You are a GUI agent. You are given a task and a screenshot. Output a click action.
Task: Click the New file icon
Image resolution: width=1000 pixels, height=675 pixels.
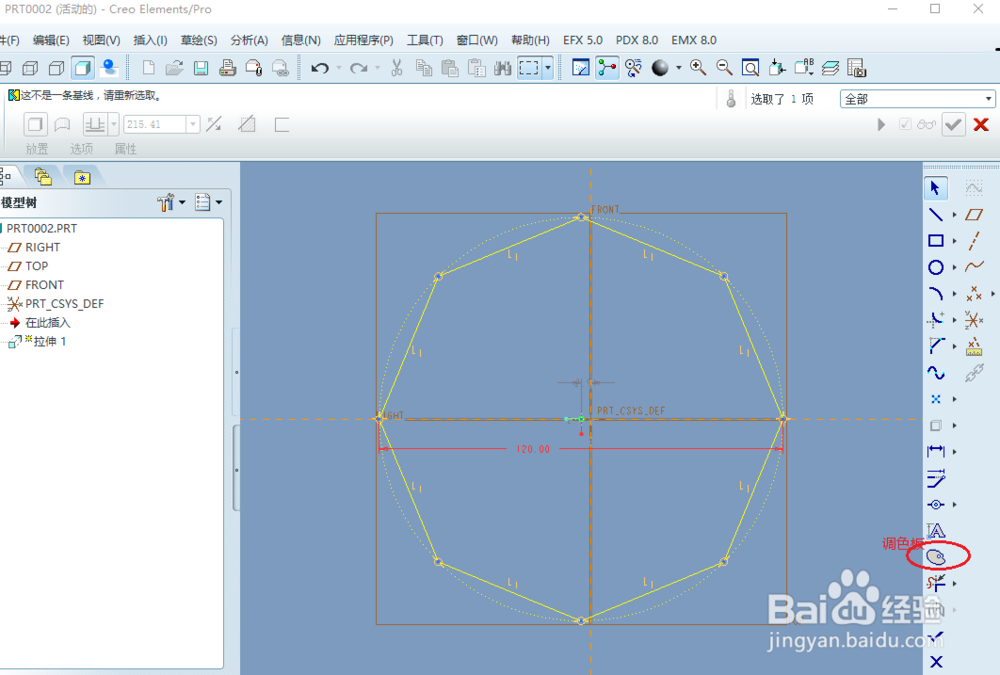tap(148, 68)
